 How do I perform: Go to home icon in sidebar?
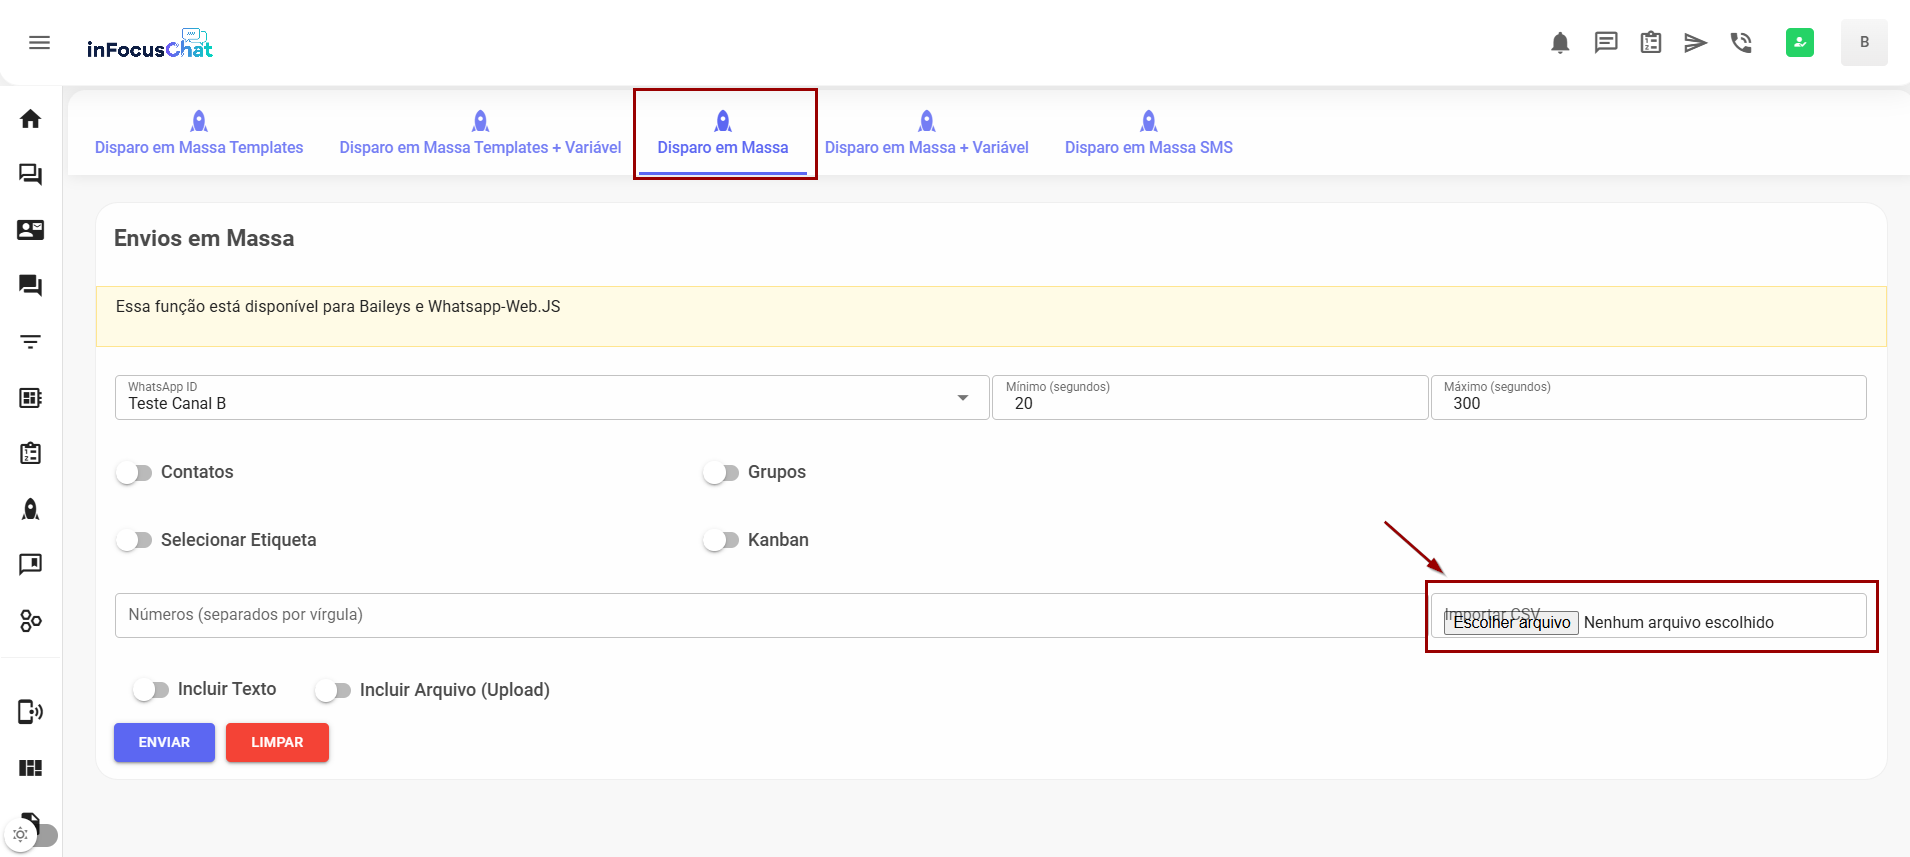(31, 119)
